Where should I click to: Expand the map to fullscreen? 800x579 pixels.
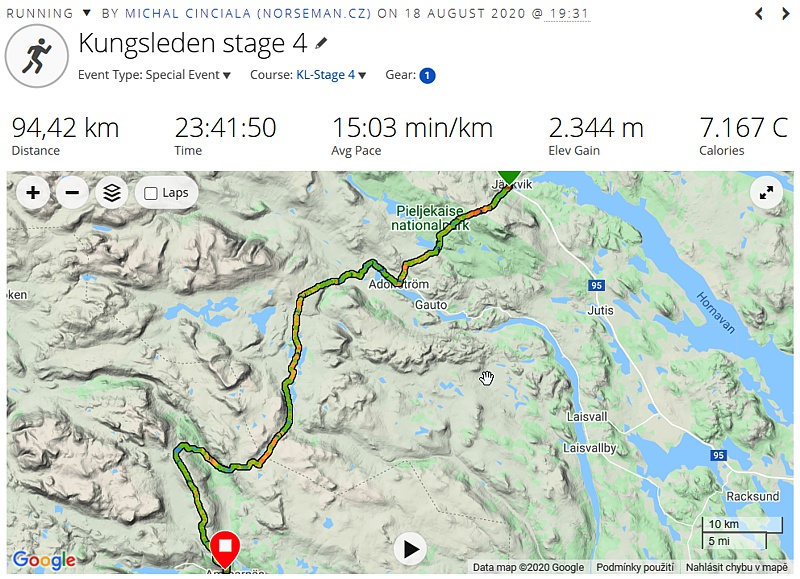point(766,193)
